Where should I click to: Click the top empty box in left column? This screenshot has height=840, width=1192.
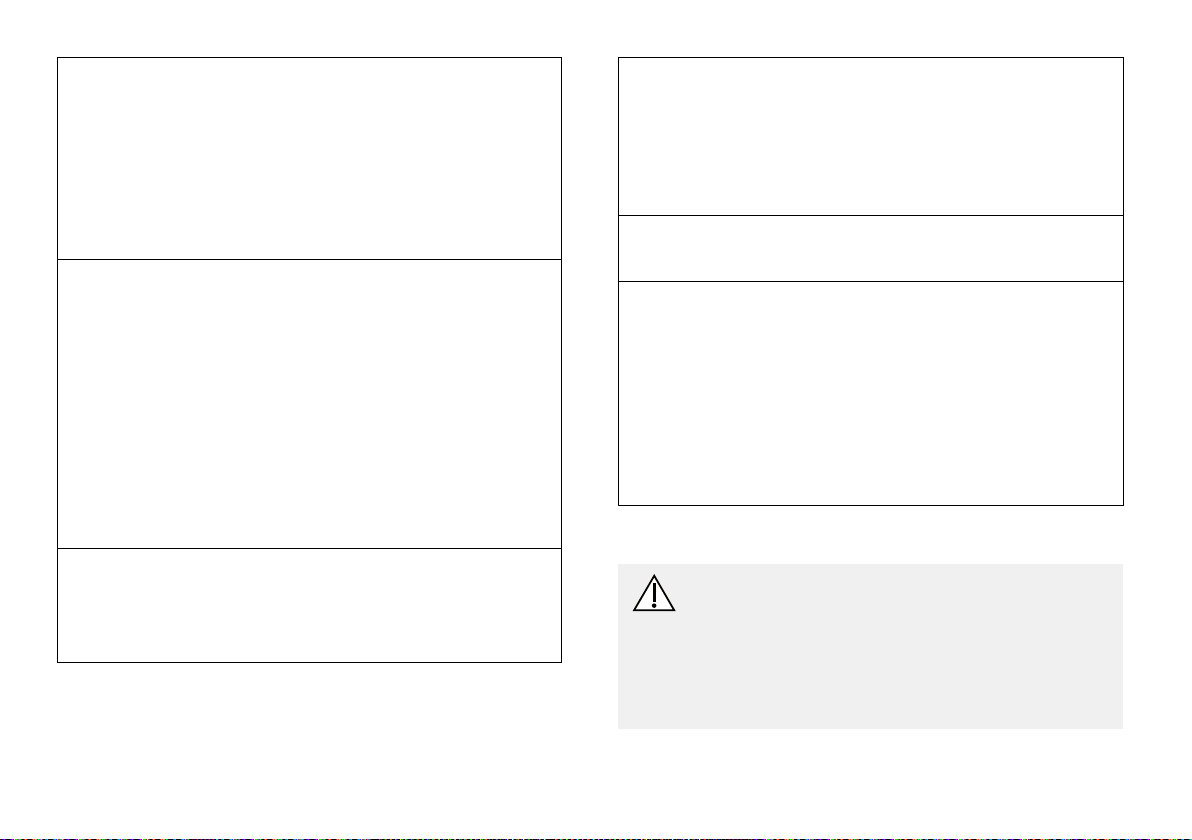click(x=309, y=158)
